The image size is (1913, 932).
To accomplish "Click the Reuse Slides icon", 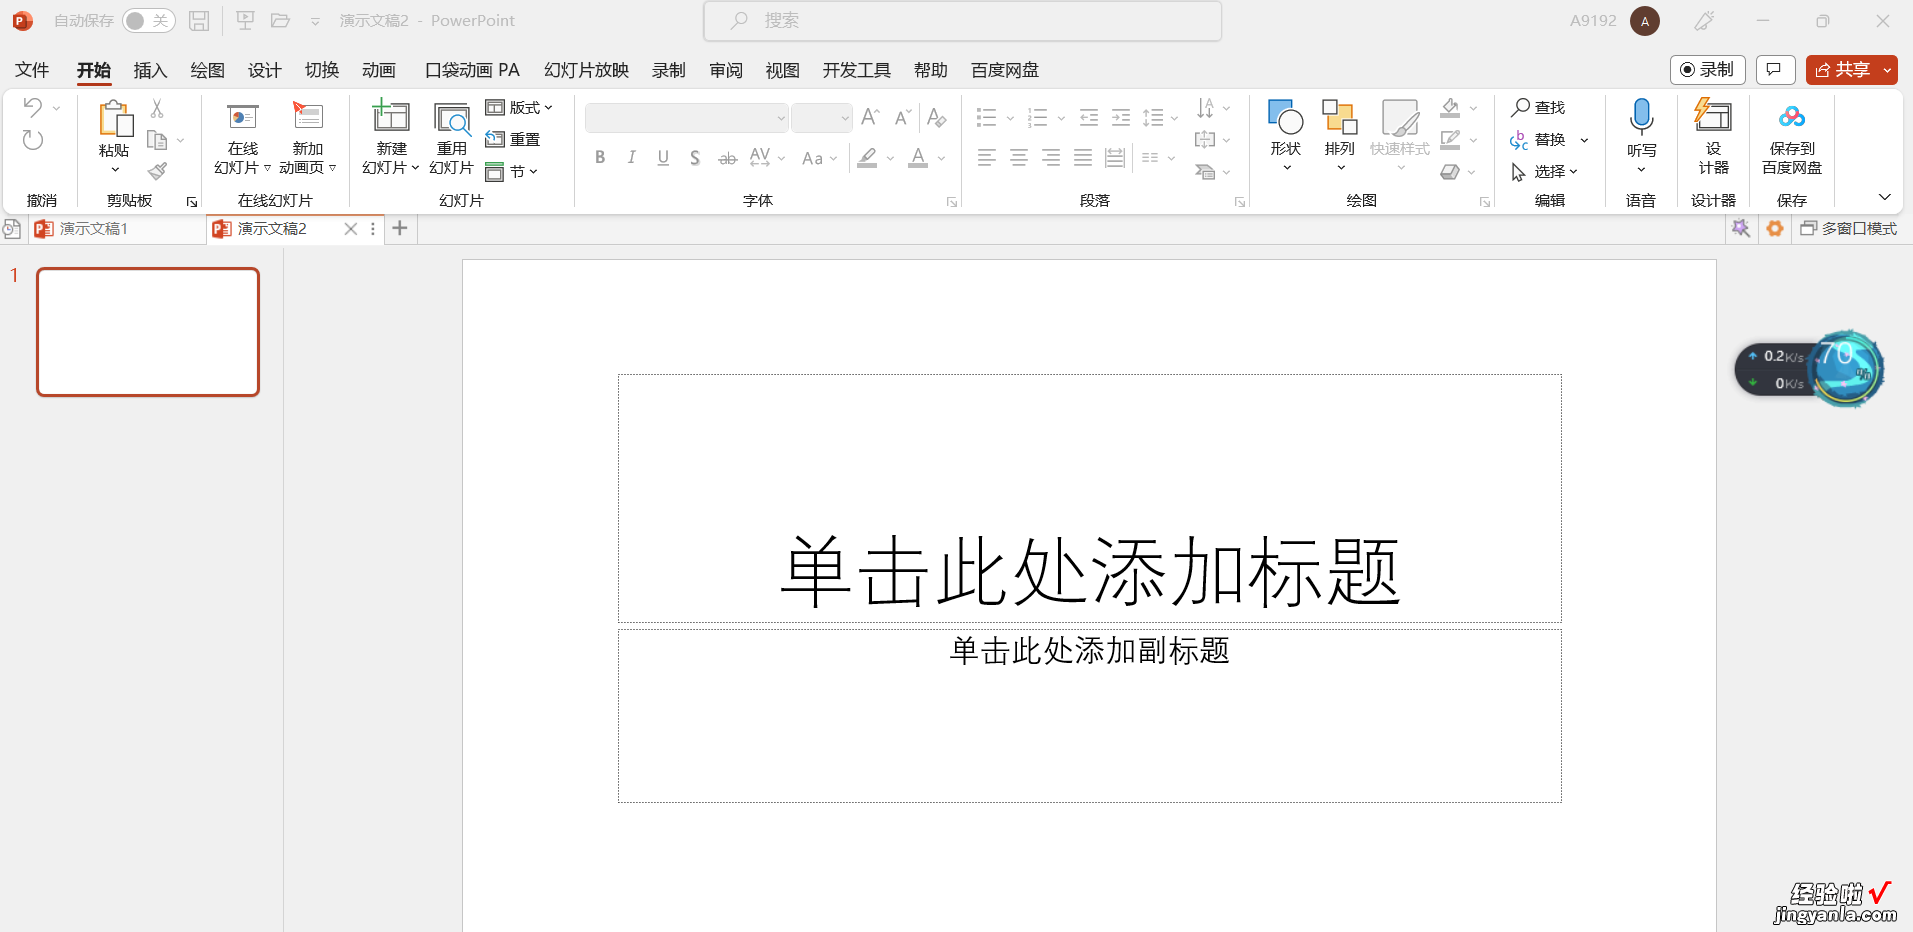I will 452,118.
